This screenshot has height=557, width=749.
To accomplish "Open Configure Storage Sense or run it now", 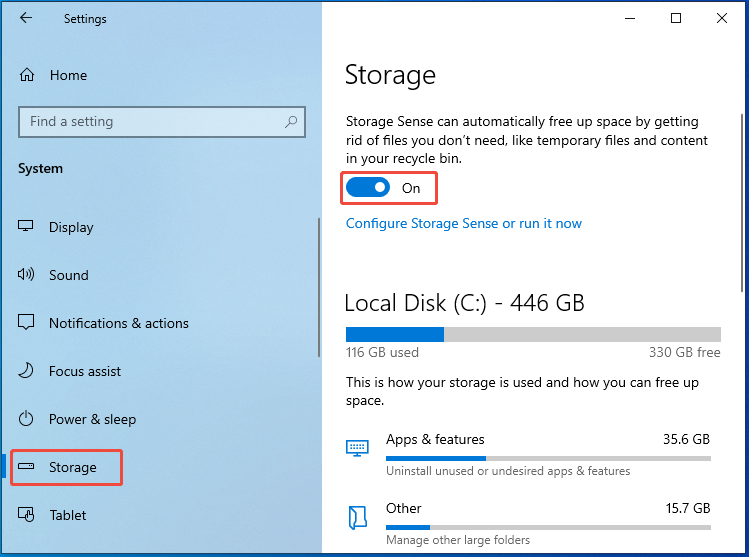I will tap(464, 223).
